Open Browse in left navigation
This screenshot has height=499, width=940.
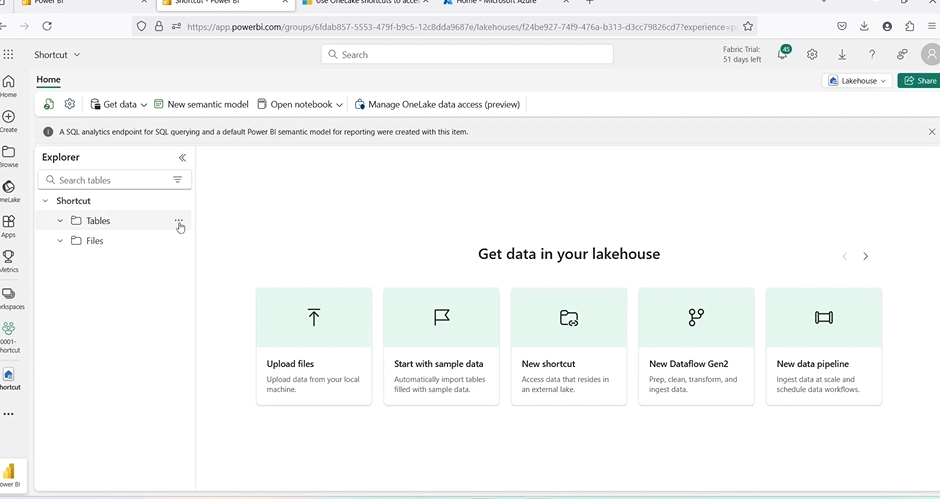[x=8, y=156]
